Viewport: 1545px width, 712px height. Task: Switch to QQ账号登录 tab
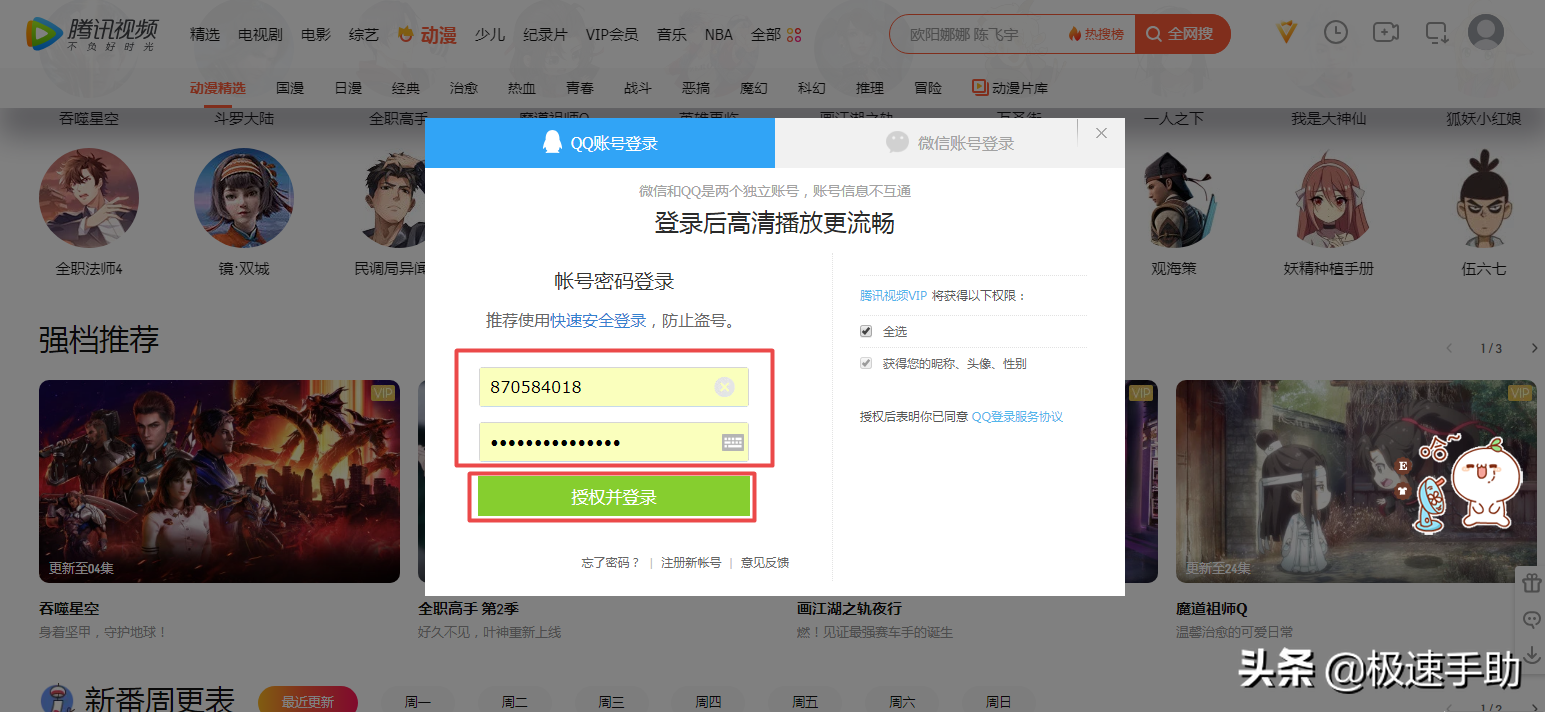[600, 143]
